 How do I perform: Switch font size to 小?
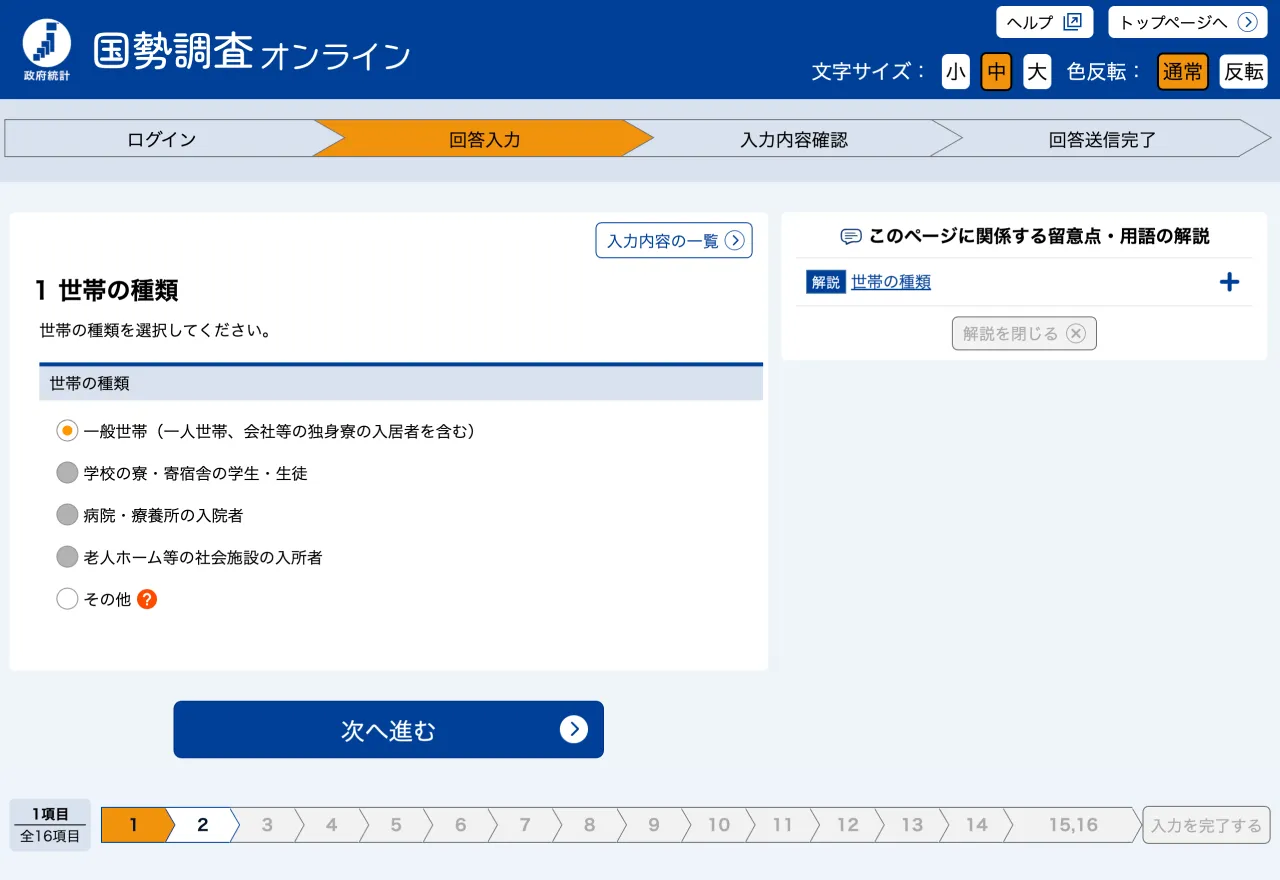click(x=955, y=71)
